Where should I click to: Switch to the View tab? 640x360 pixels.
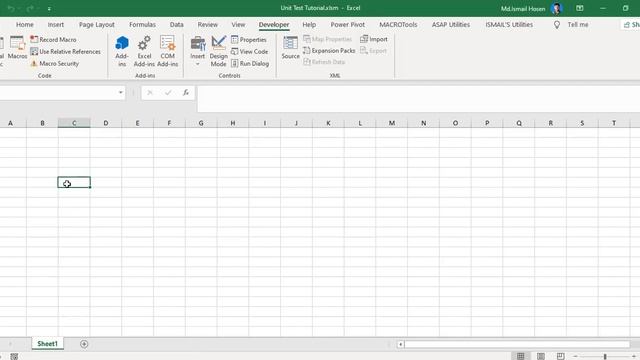coord(238,24)
